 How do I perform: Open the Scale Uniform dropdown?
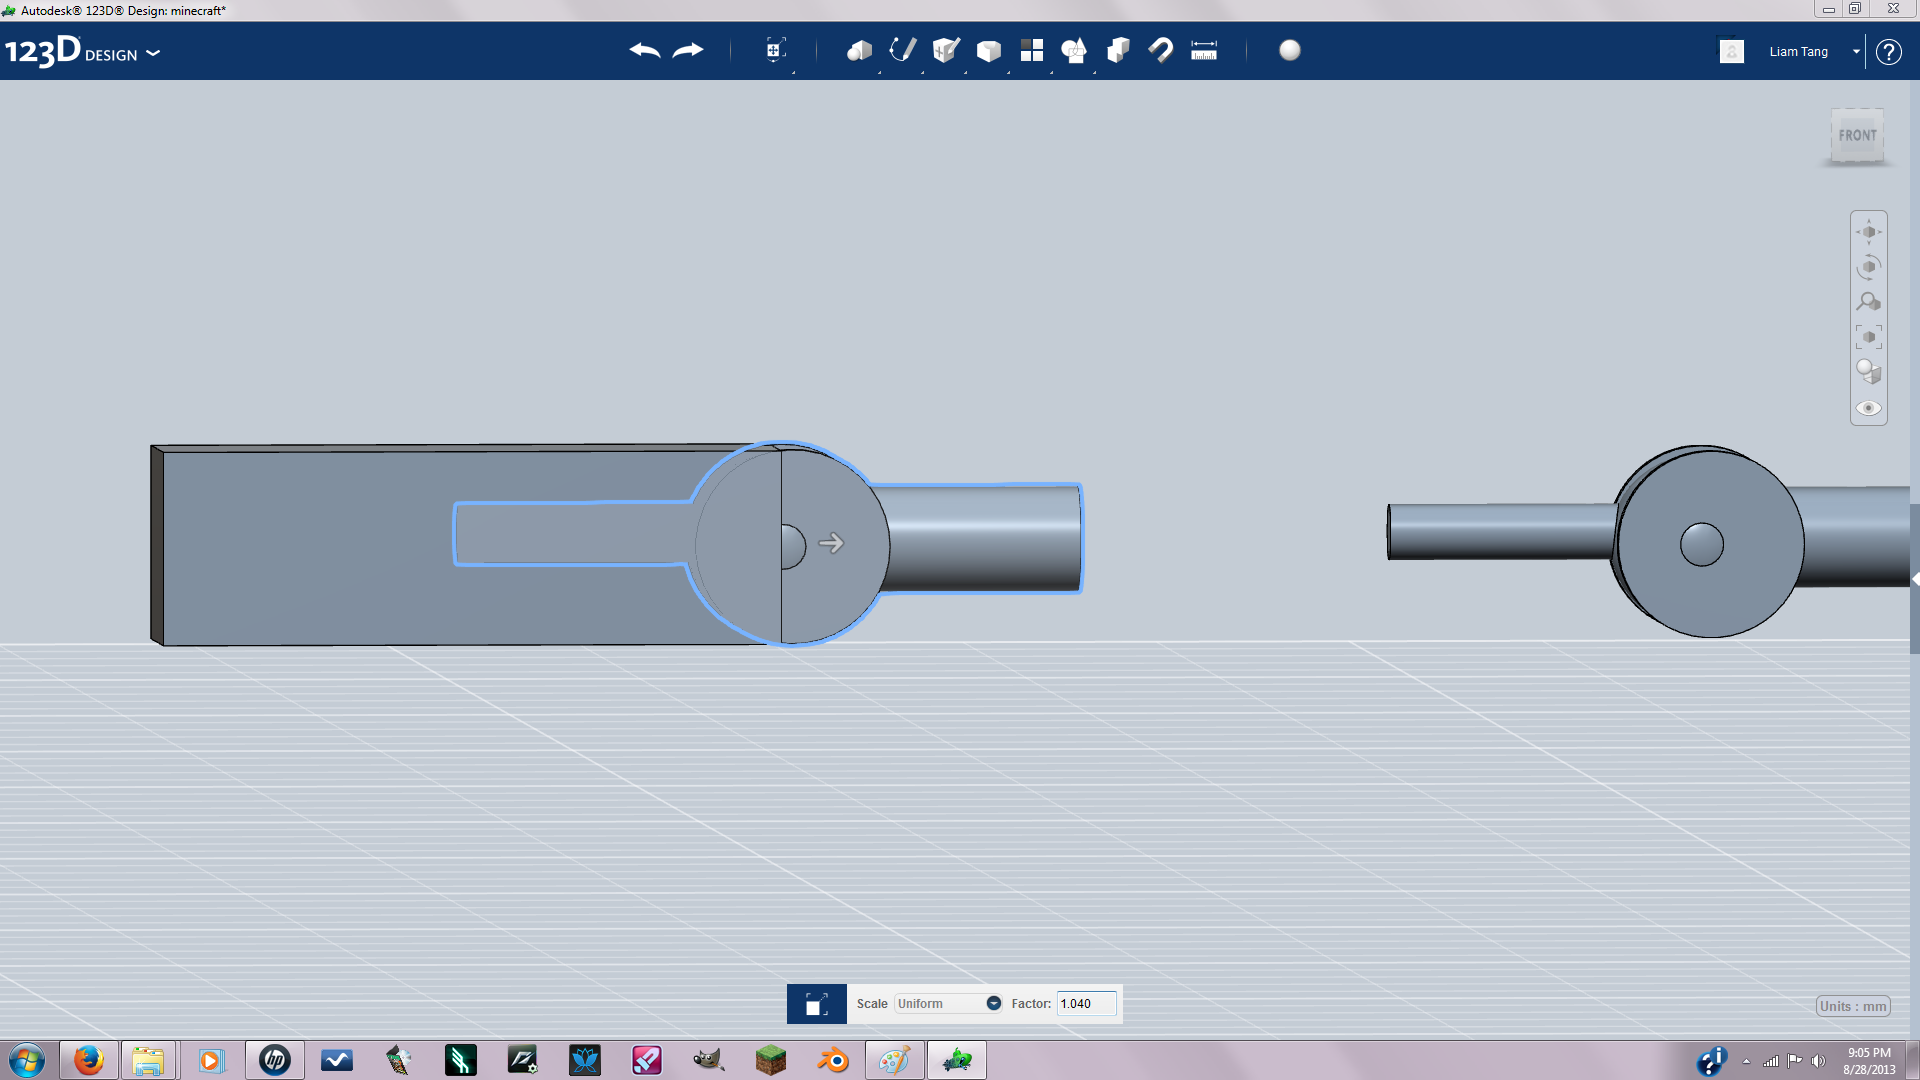click(x=949, y=1004)
